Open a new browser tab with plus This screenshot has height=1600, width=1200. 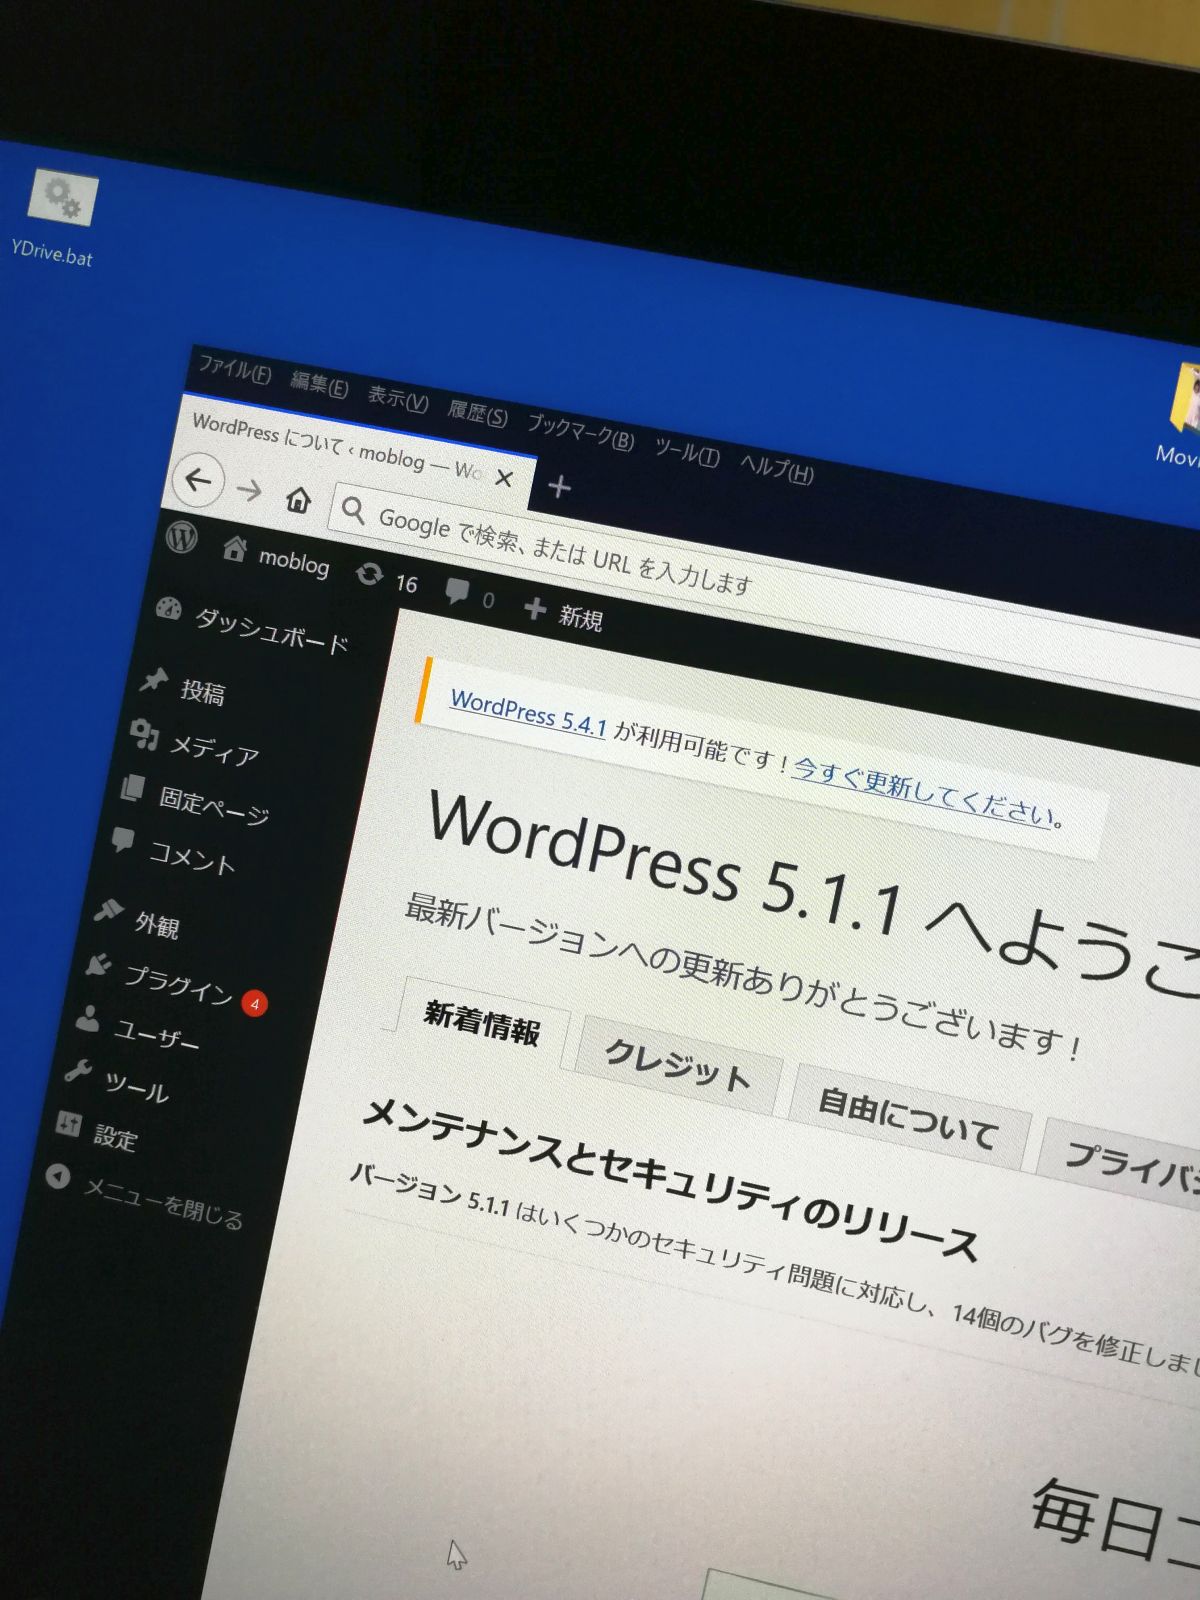[x=560, y=488]
